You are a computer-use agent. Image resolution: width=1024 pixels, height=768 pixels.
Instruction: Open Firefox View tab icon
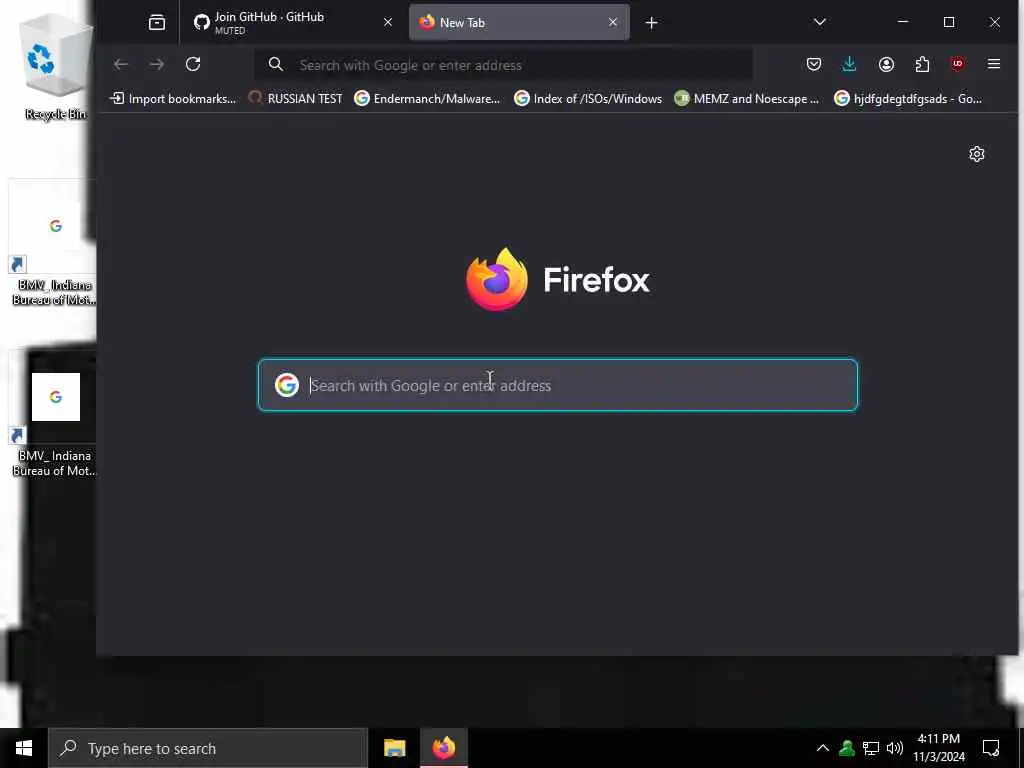pos(157,23)
